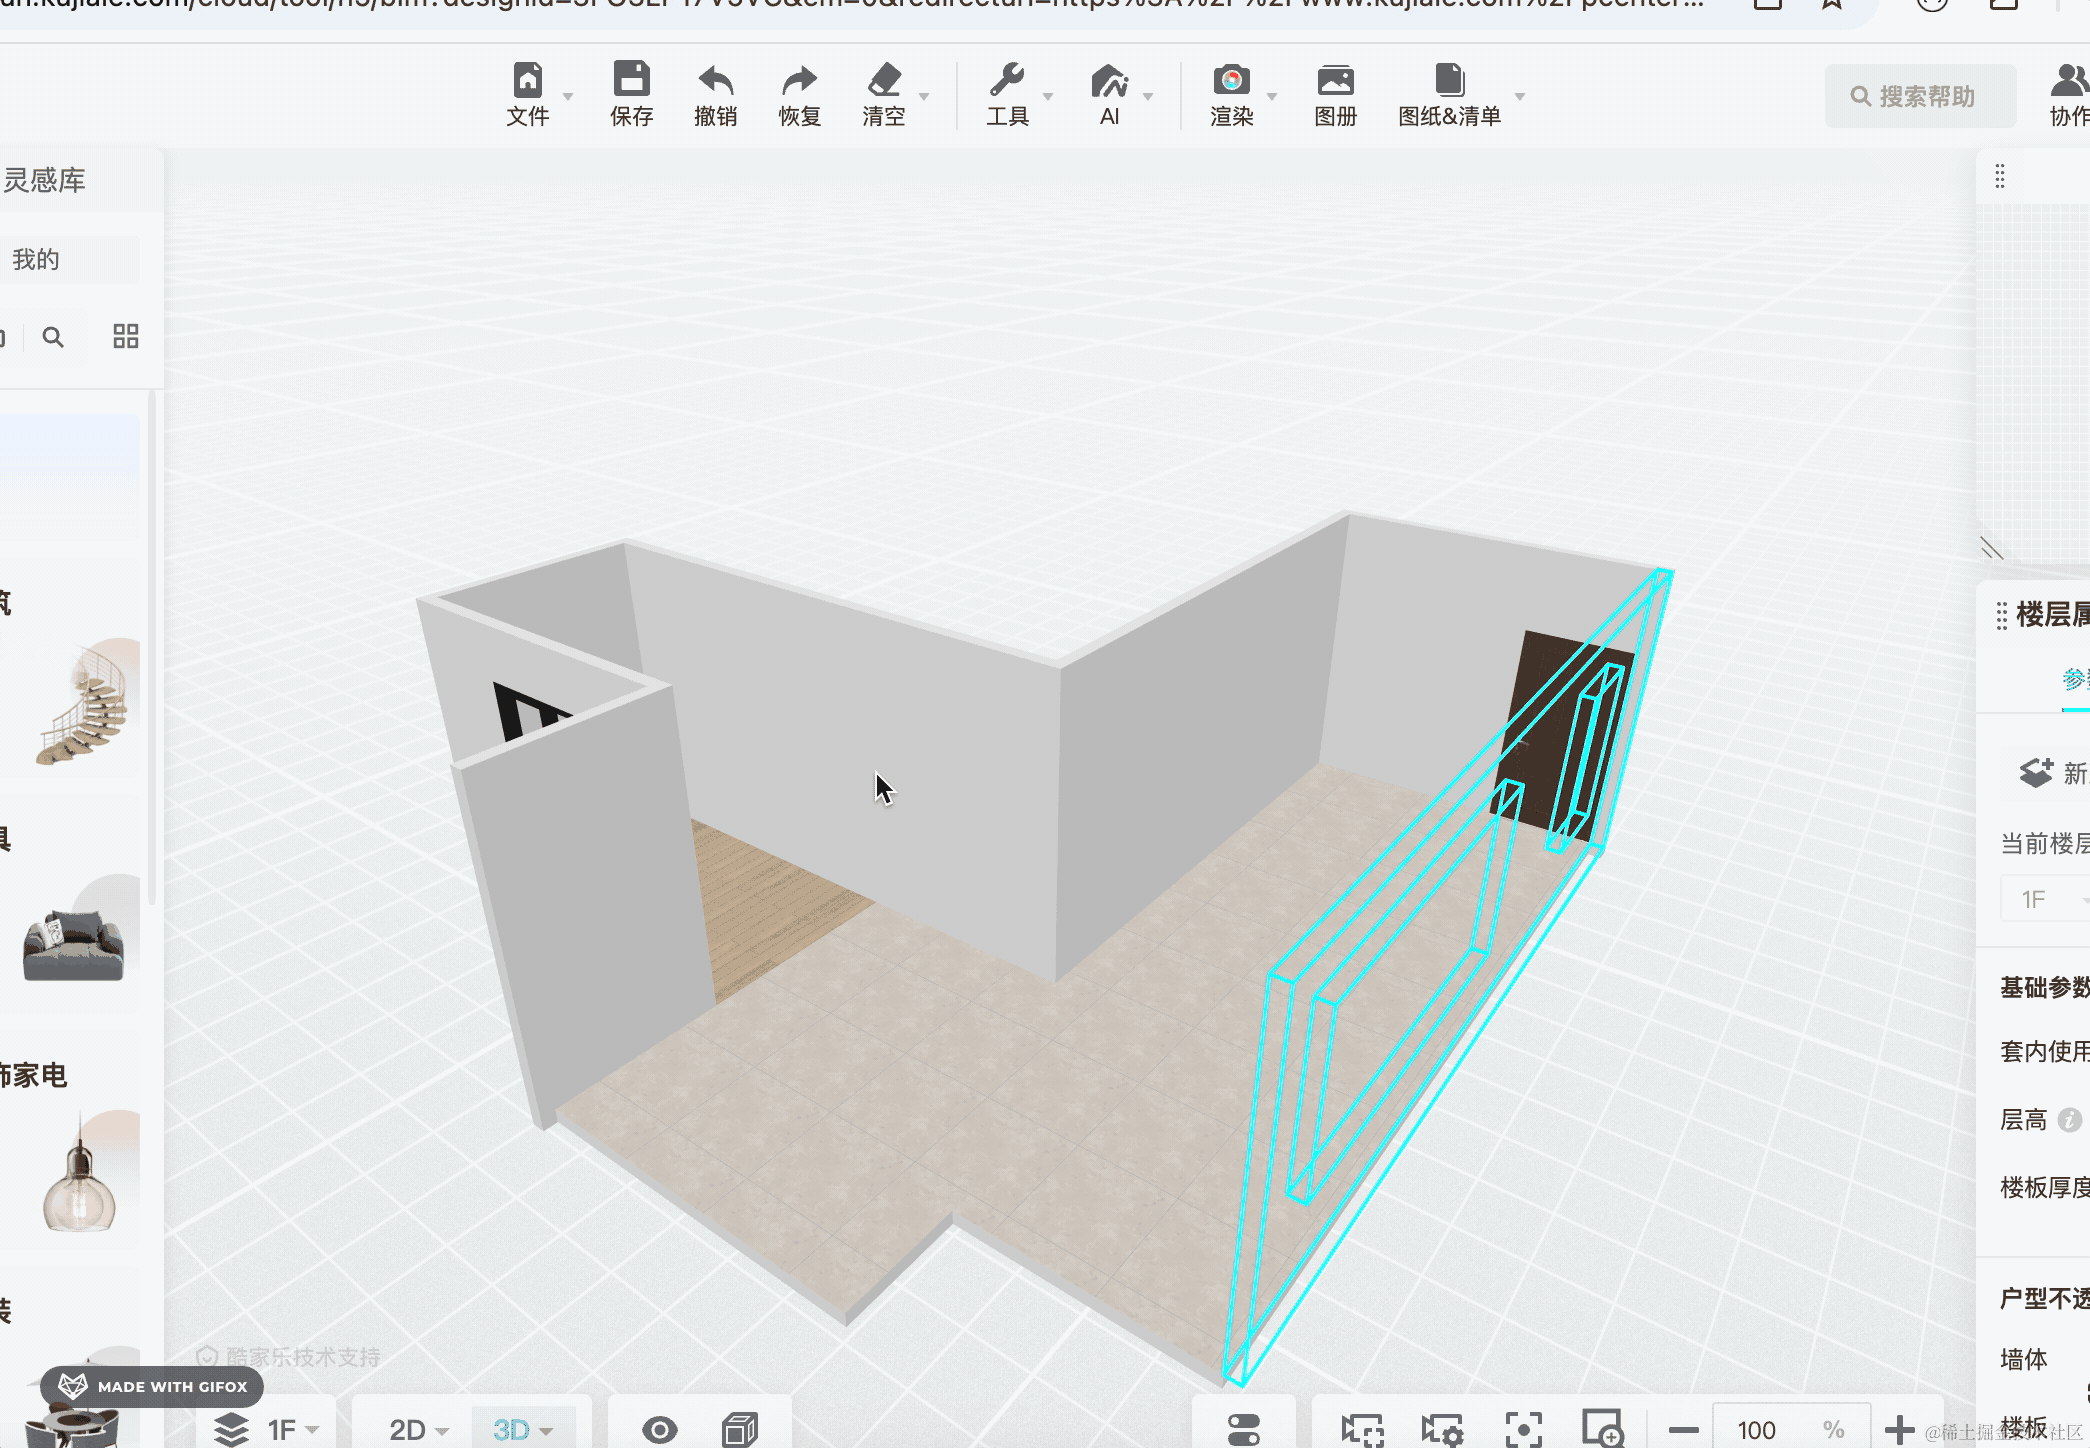Click the camera settings gear icon

click(x=1442, y=1430)
